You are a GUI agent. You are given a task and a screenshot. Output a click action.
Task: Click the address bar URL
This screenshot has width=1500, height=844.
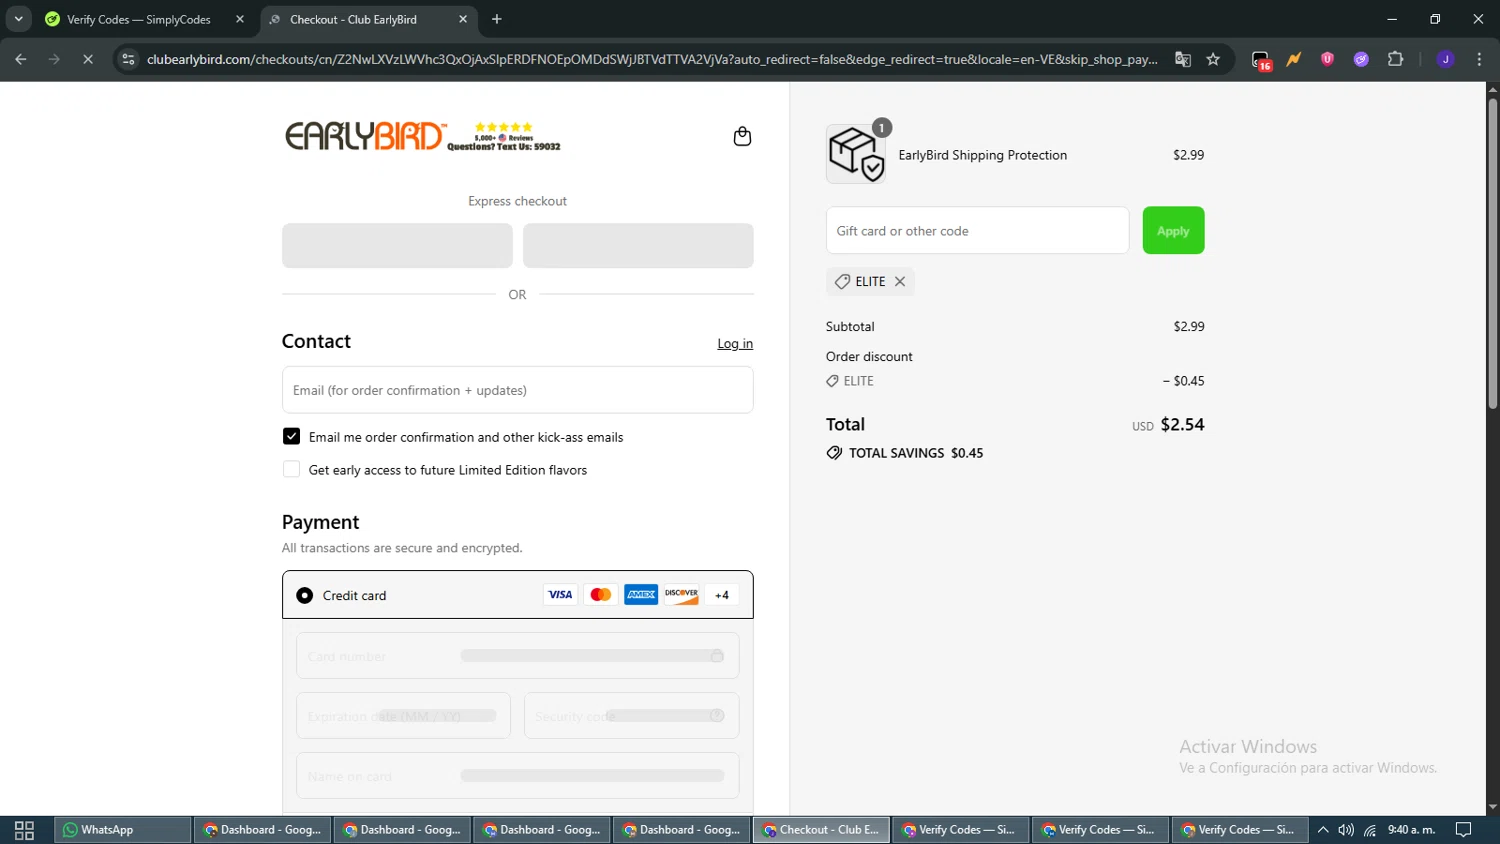(652, 59)
